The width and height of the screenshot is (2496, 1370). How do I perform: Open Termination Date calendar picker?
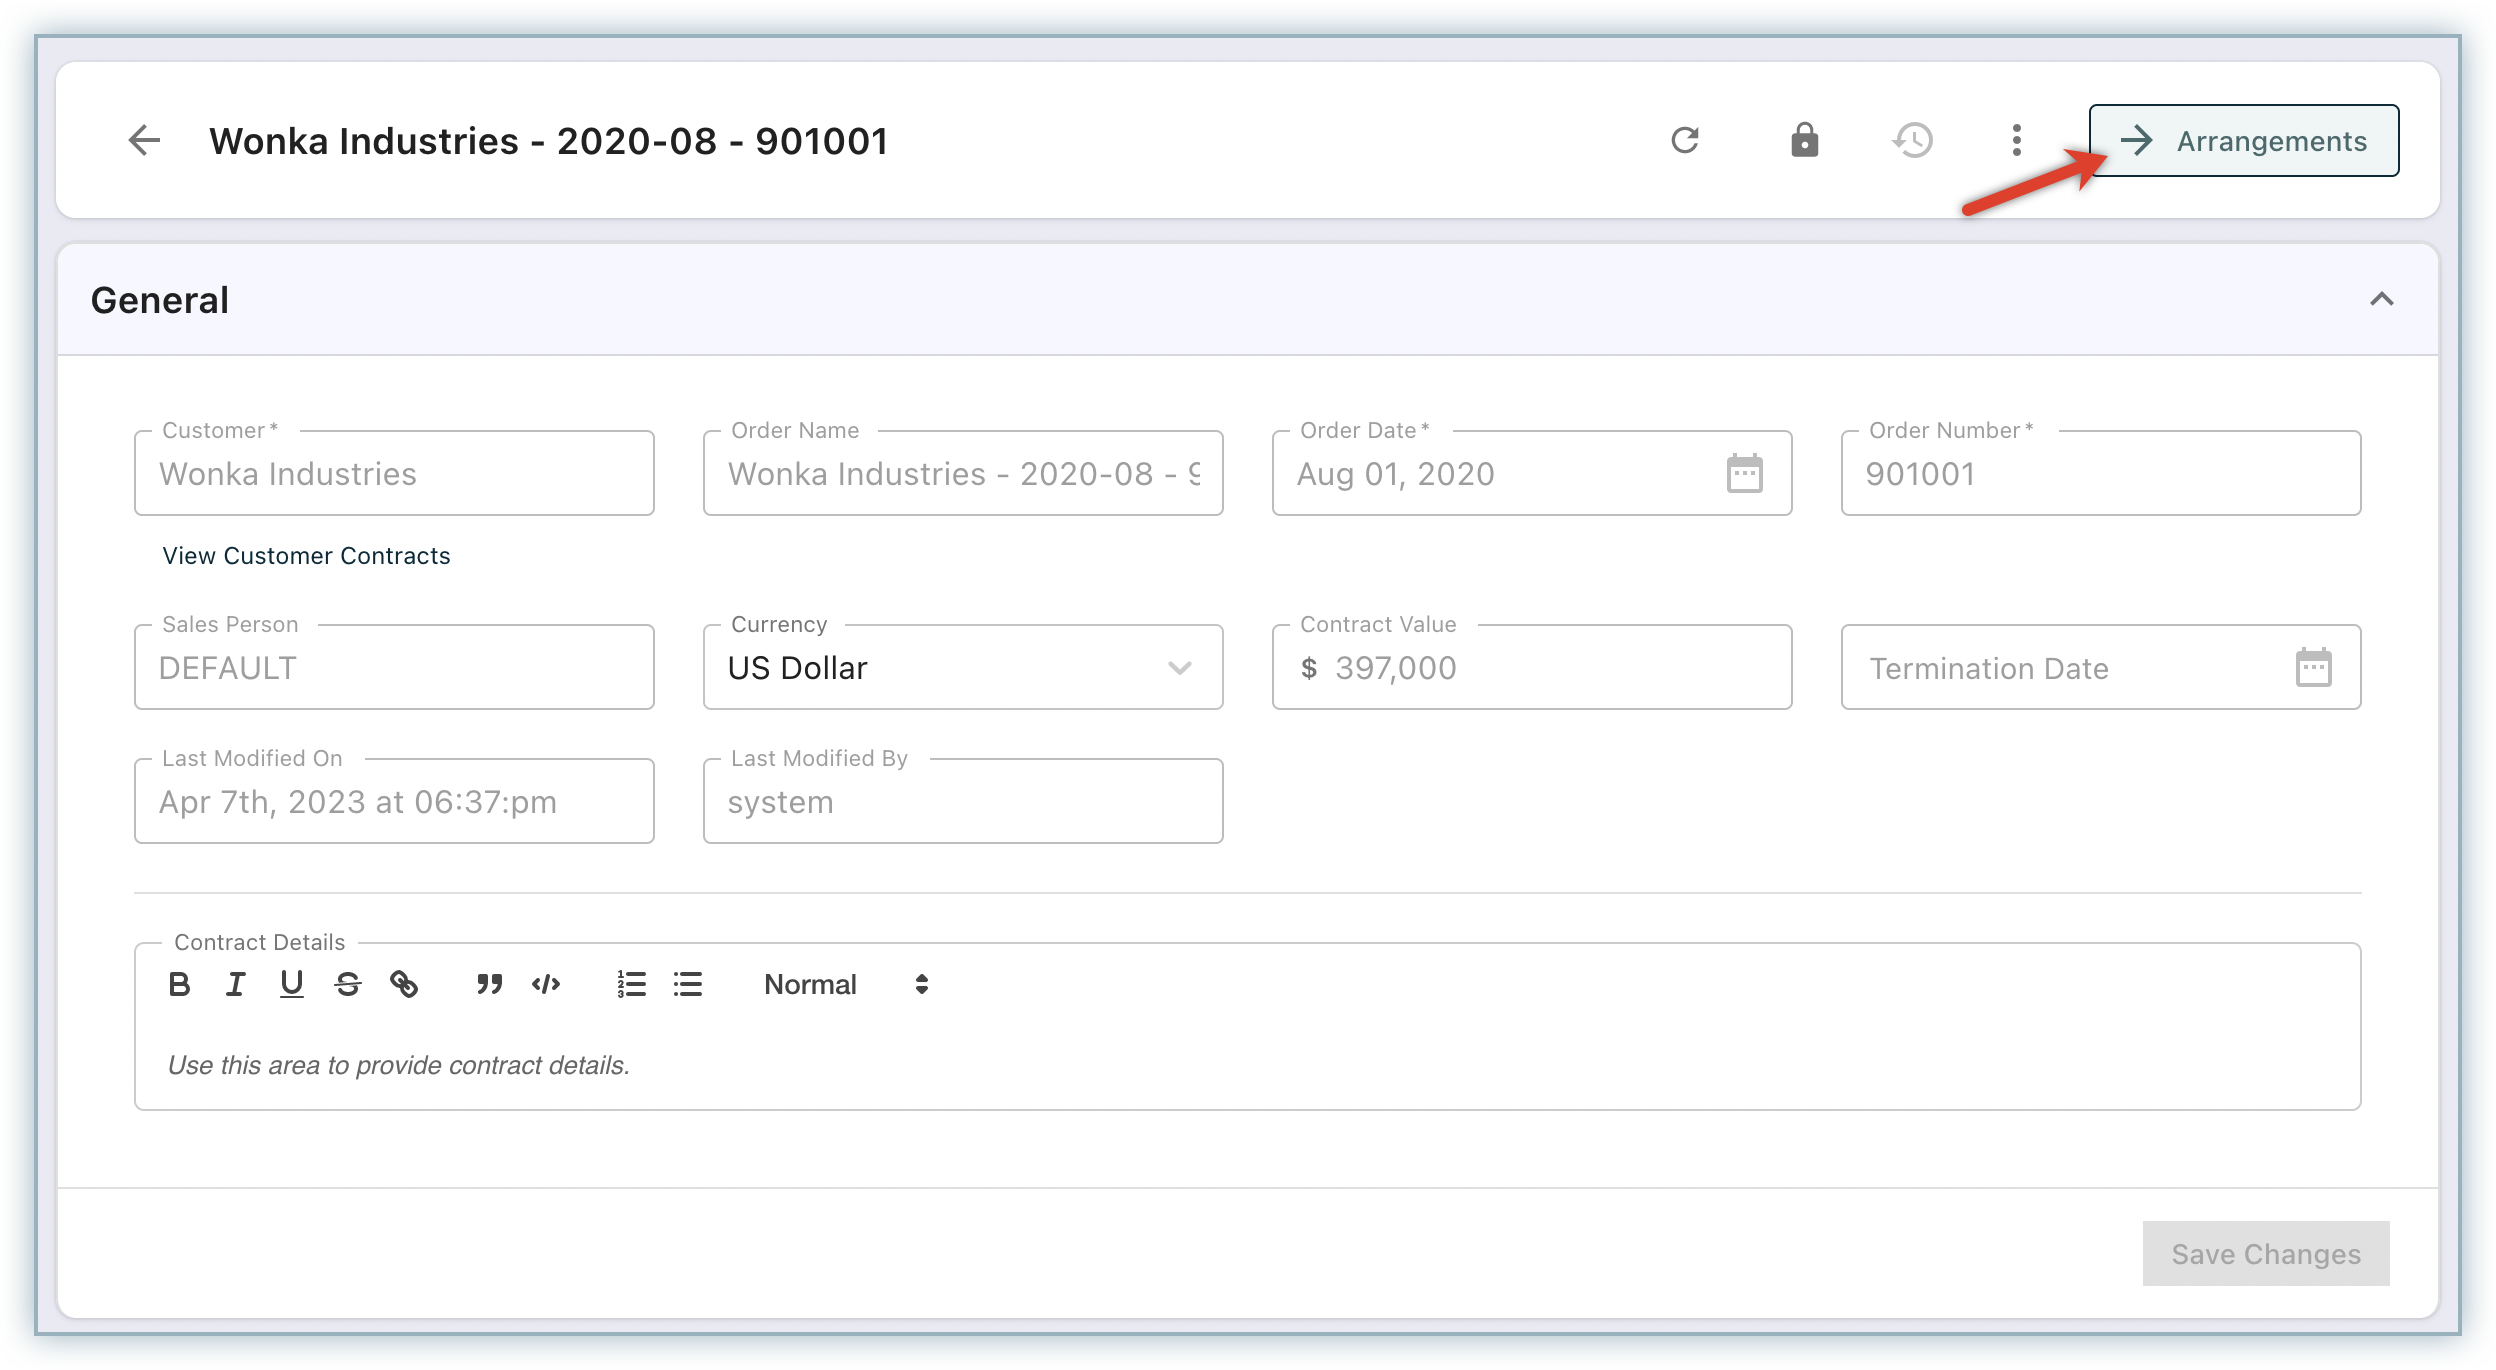2313,668
